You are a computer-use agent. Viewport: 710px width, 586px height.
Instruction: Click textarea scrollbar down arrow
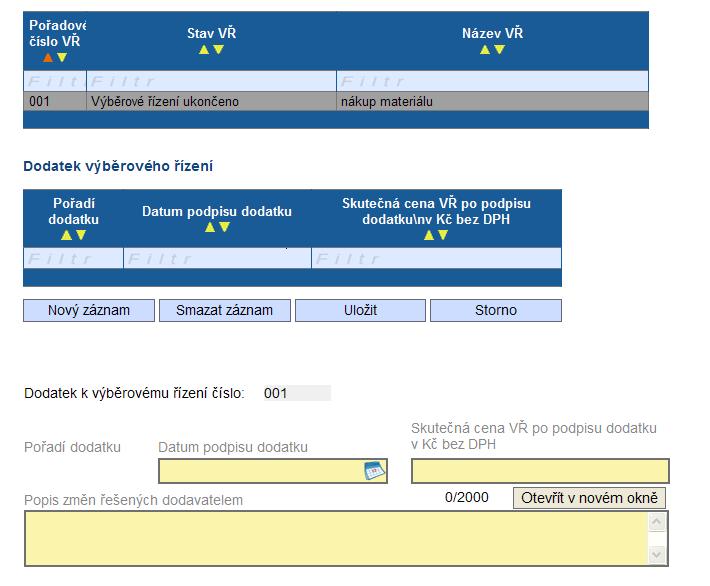click(657, 554)
